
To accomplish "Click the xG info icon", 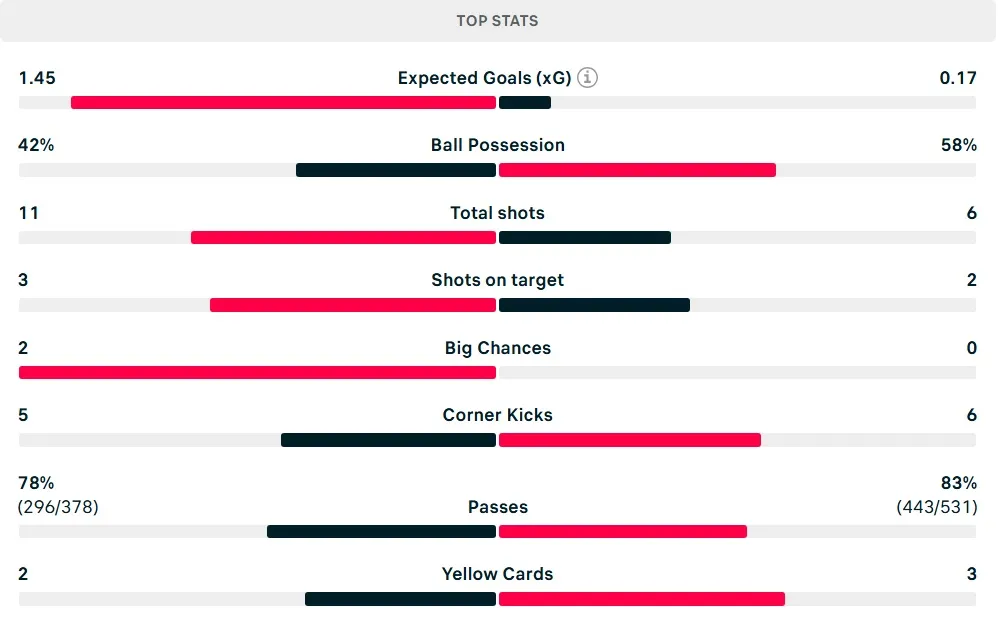I will click(587, 78).
